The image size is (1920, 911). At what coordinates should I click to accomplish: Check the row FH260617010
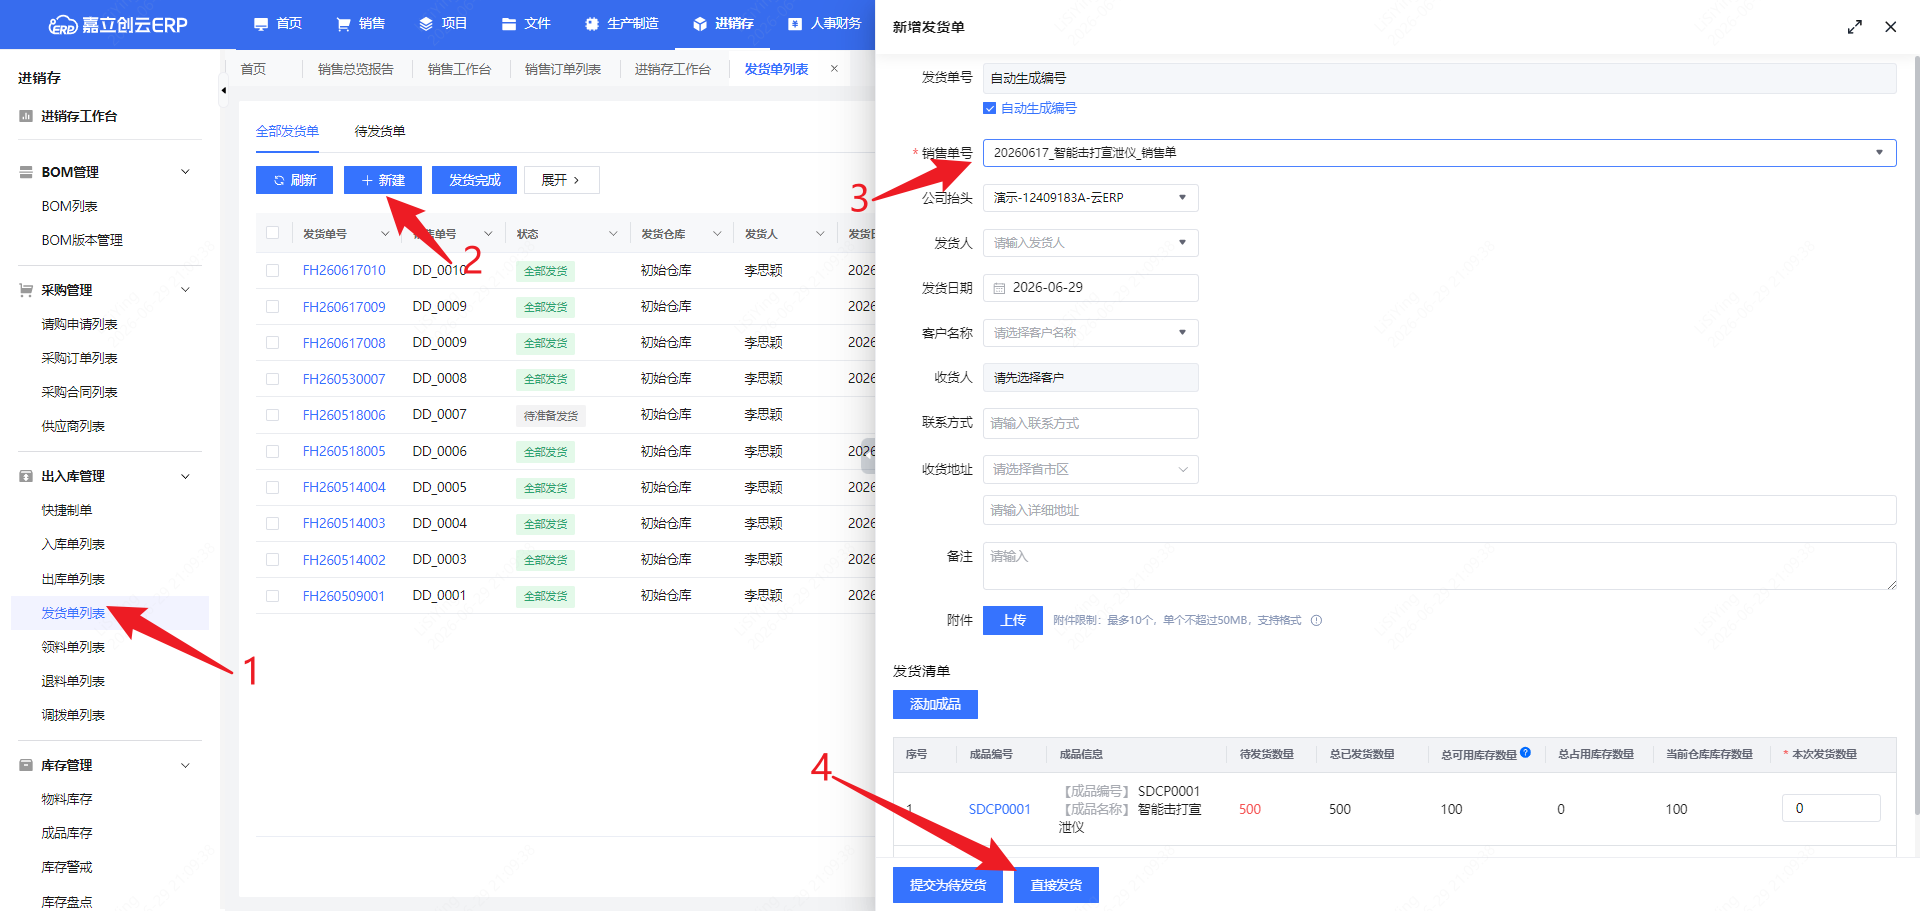pyautogui.click(x=272, y=270)
